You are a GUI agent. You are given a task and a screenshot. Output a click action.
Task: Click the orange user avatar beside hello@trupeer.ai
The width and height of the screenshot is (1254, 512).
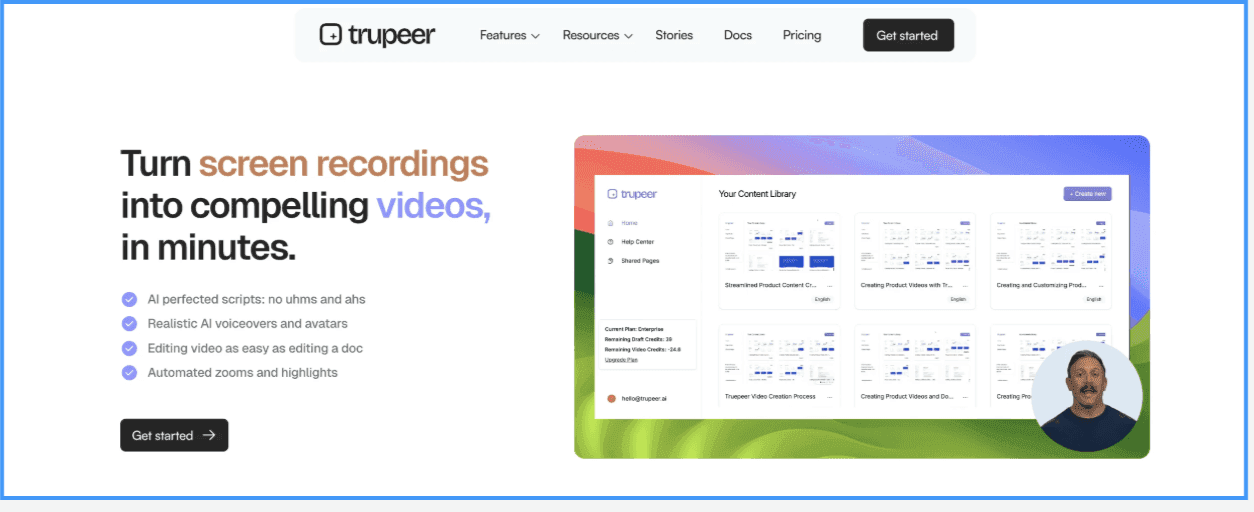pyautogui.click(x=611, y=398)
